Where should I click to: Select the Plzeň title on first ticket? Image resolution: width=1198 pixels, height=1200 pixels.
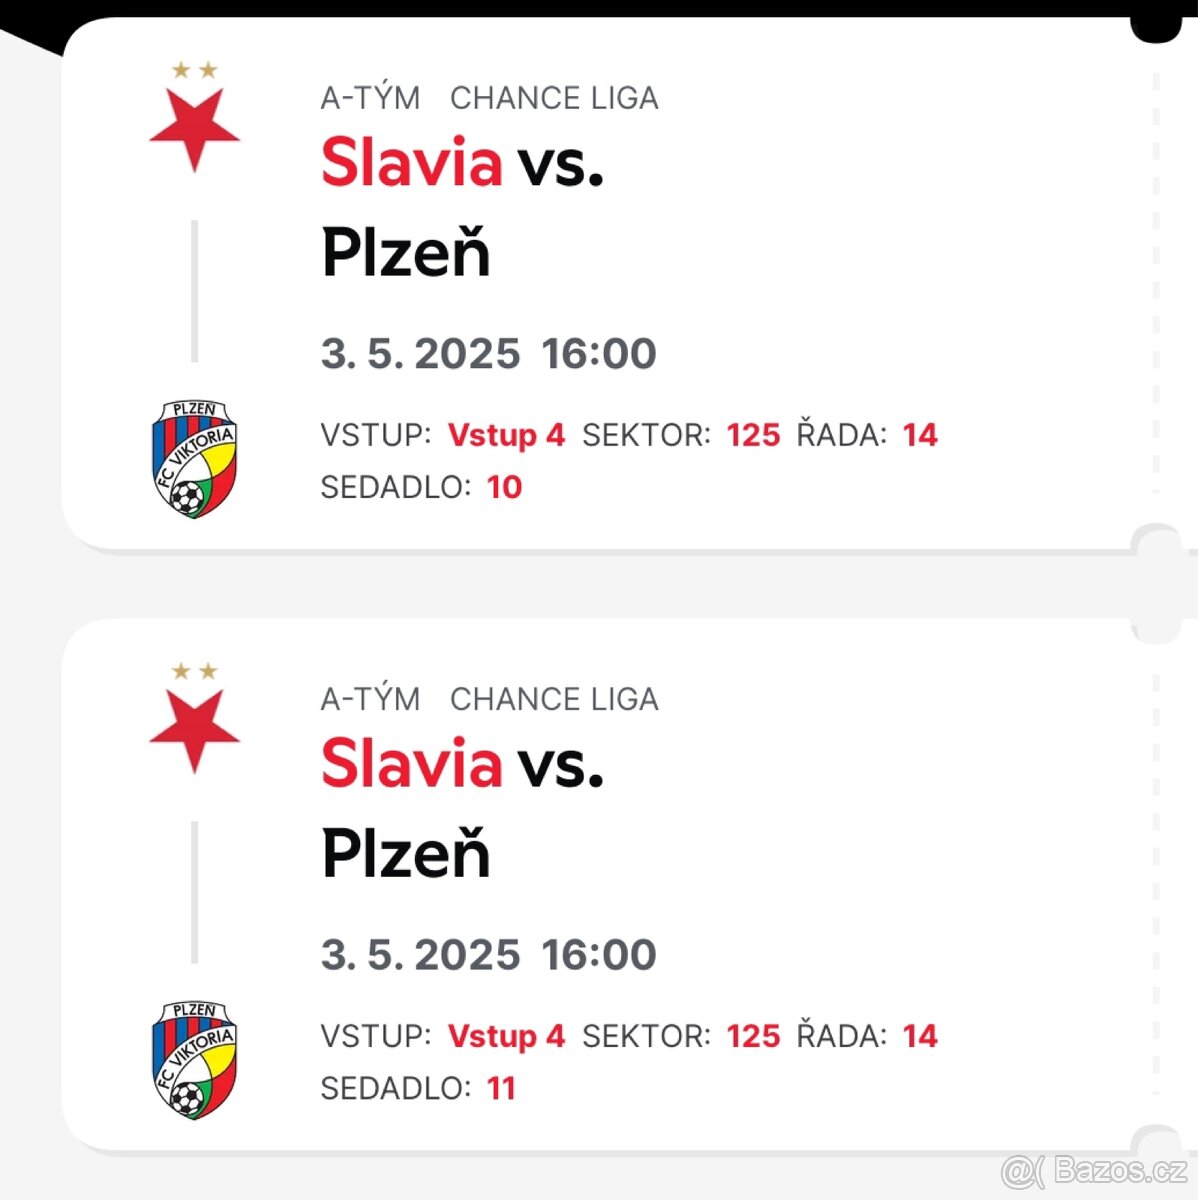pyautogui.click(x=406, y=253)
